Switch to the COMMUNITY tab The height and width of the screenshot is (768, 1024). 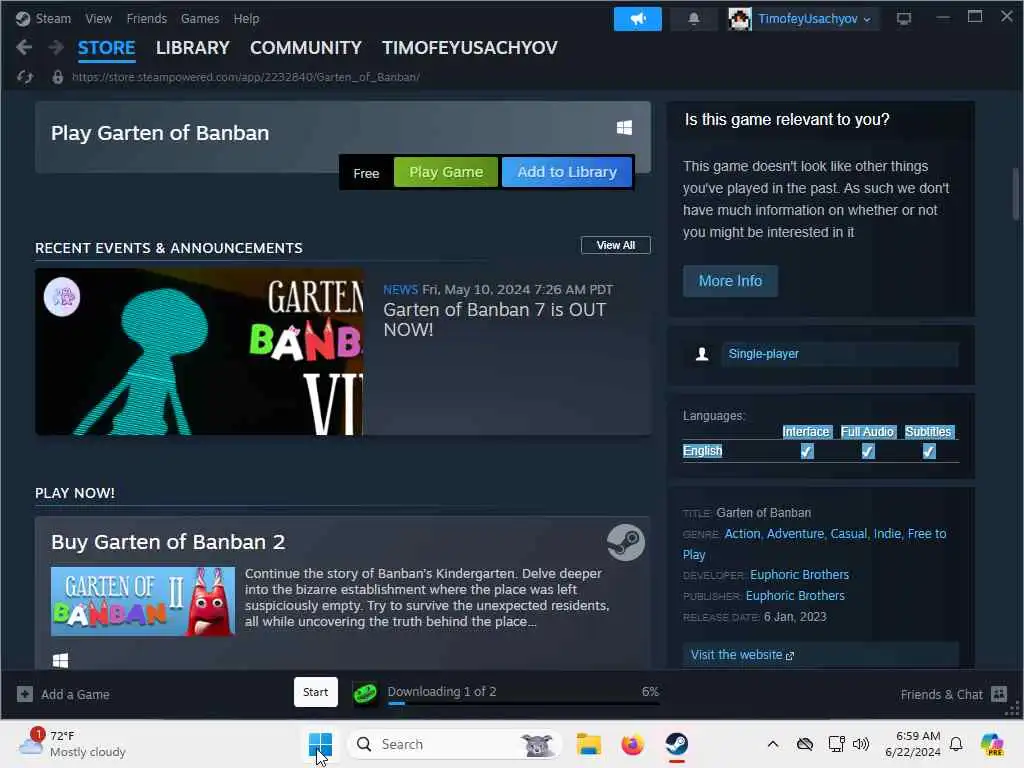click(306, 48)
